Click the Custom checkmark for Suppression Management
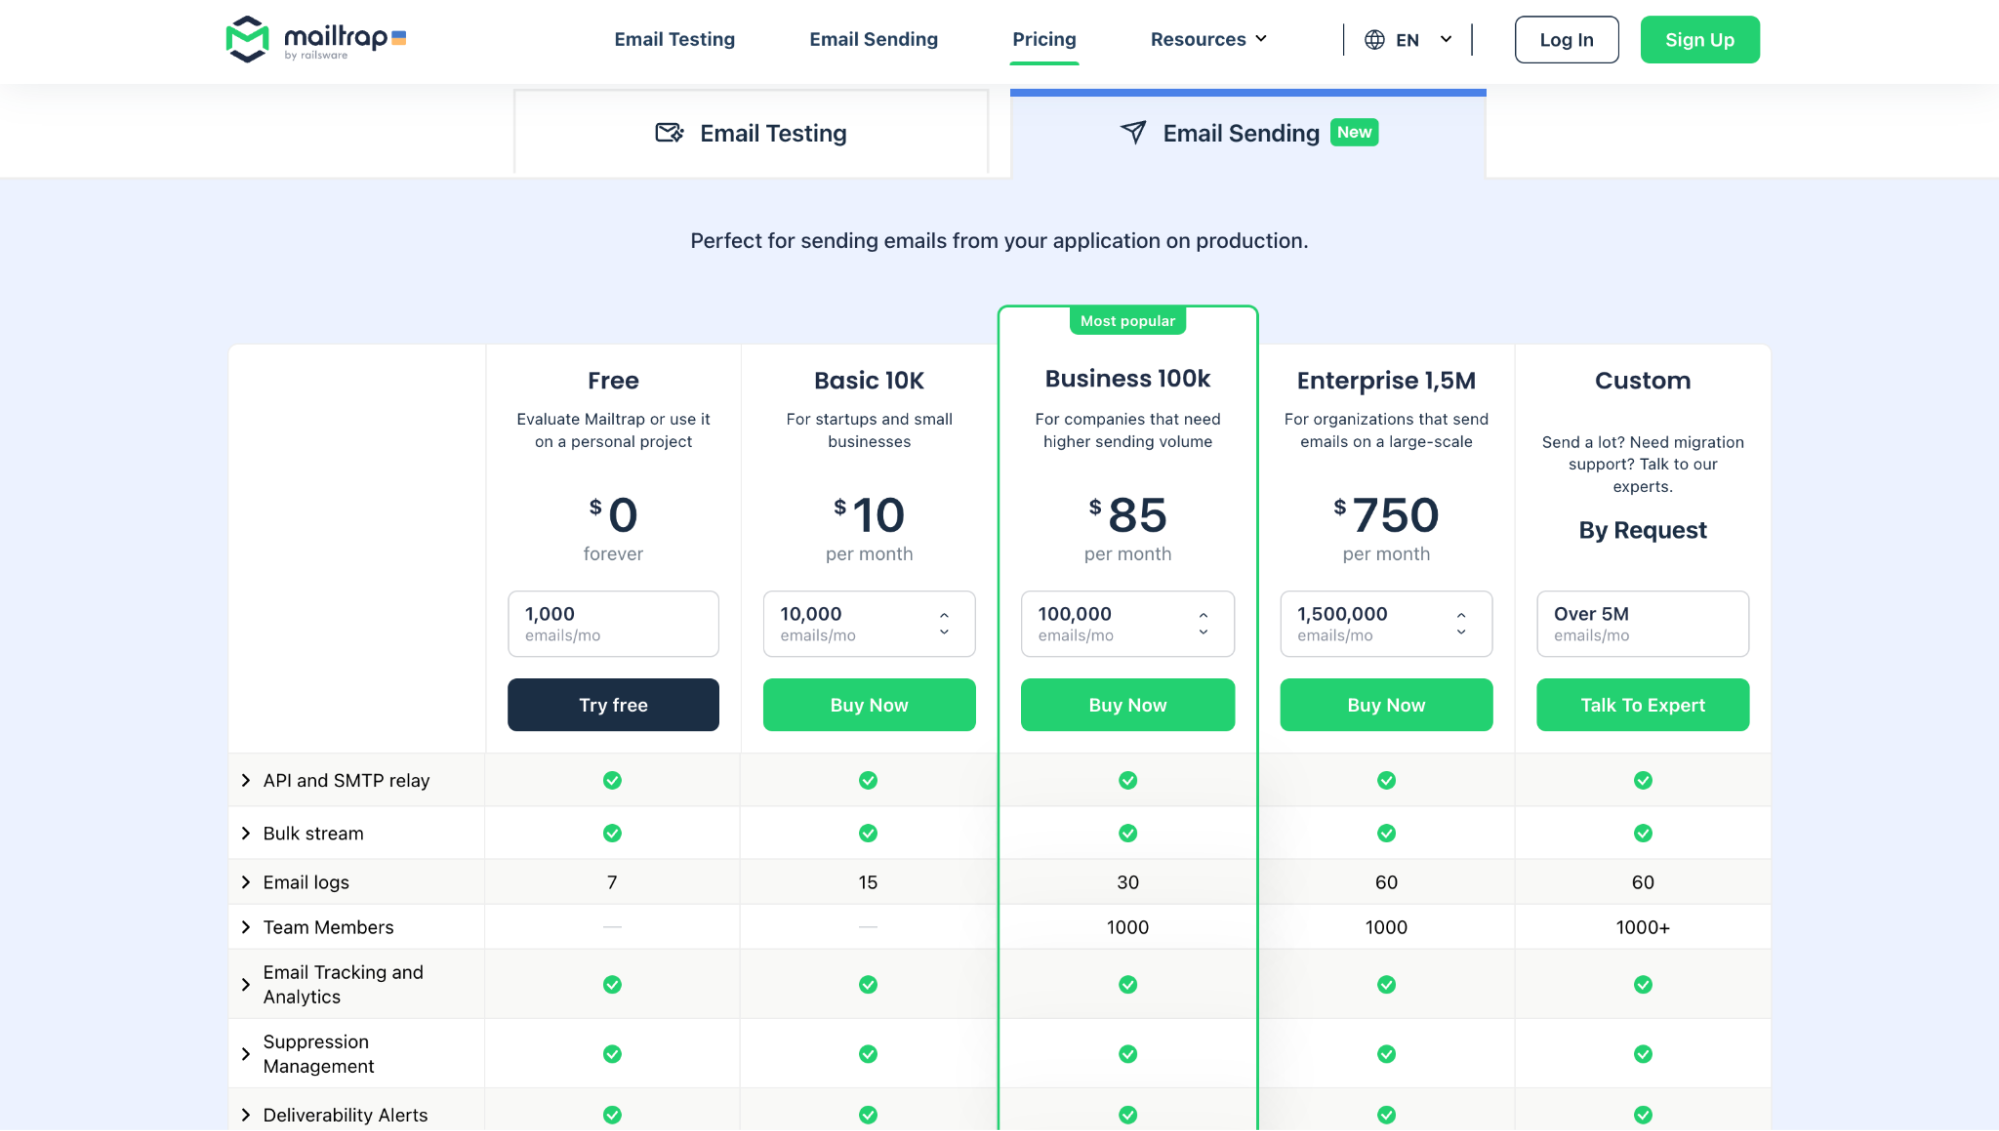Viewport: 1999px width, 1131px height. point(1643,1054)
